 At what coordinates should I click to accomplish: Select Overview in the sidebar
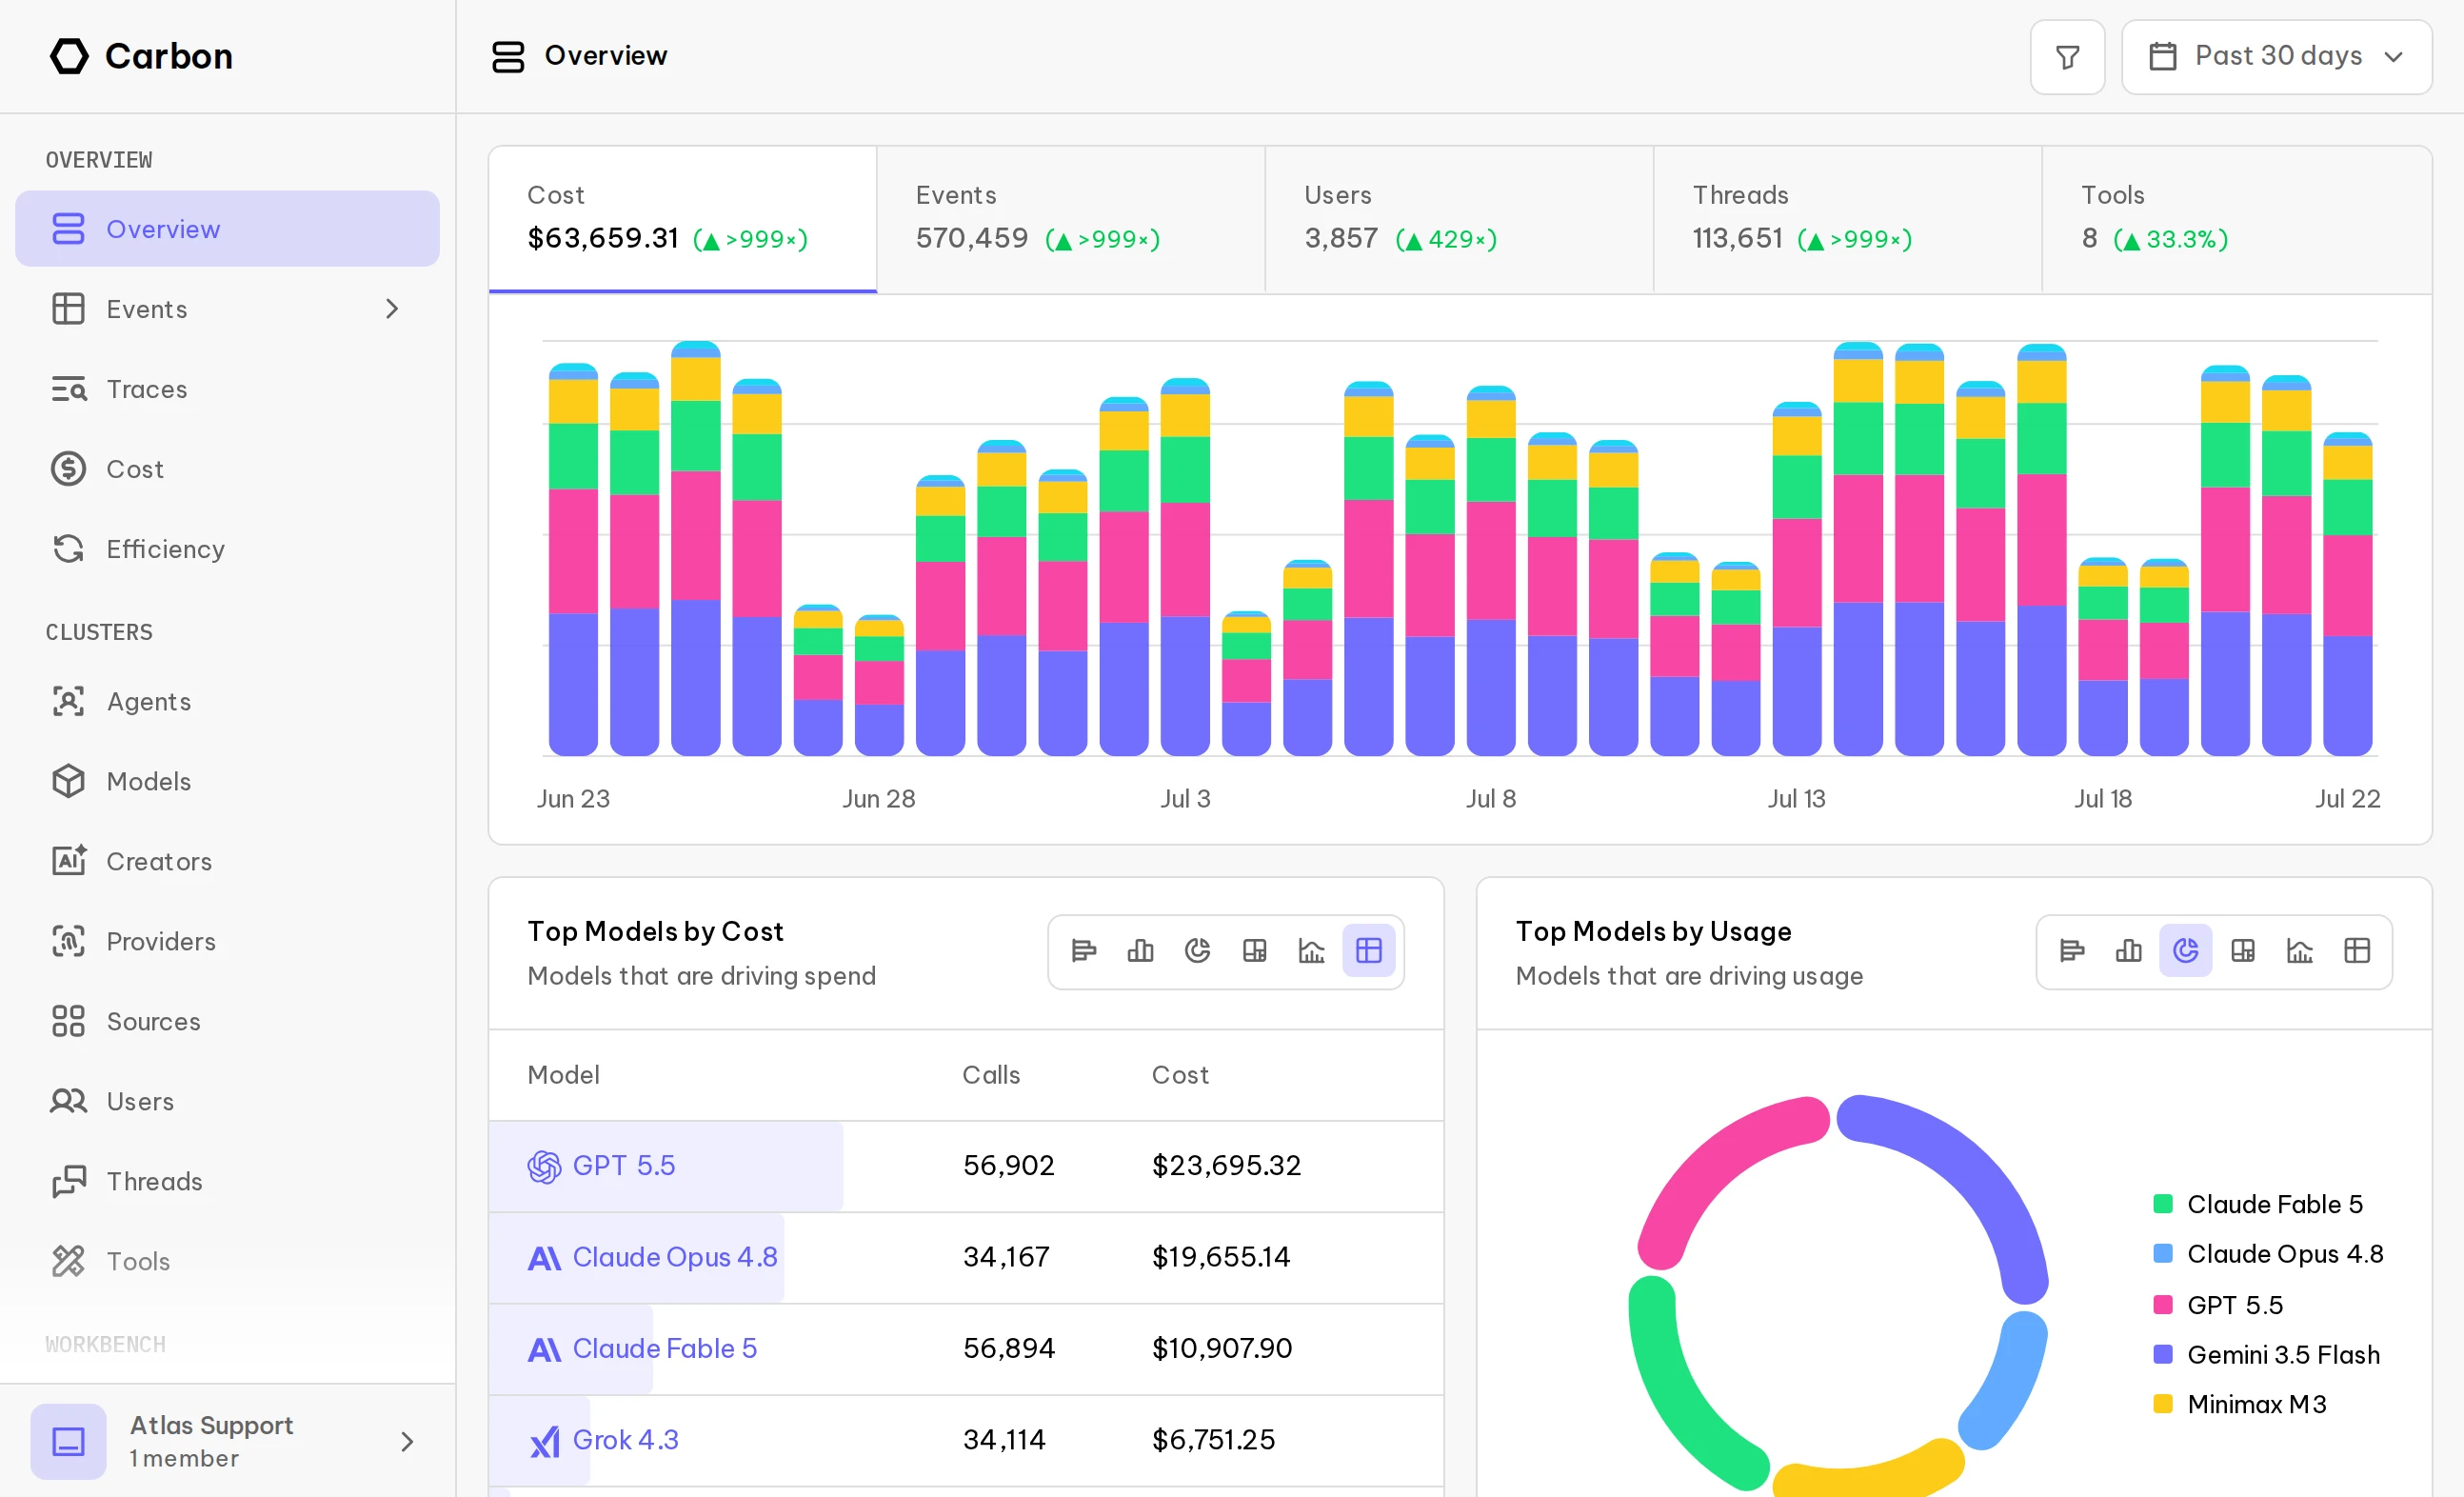227,229
